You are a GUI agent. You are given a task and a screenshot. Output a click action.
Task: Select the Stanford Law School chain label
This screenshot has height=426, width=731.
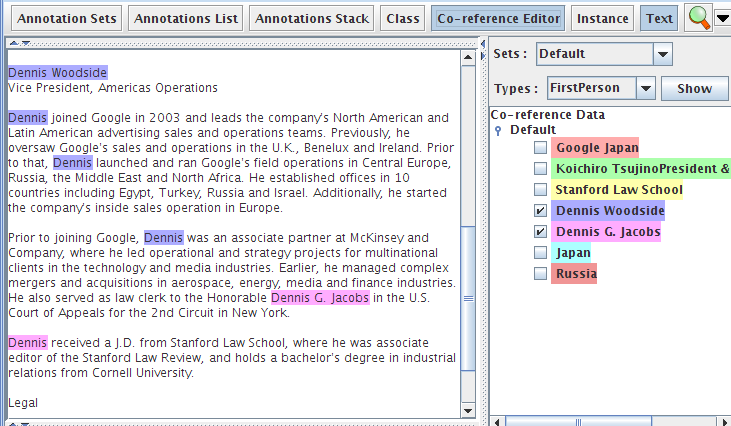tap(617, 190)
